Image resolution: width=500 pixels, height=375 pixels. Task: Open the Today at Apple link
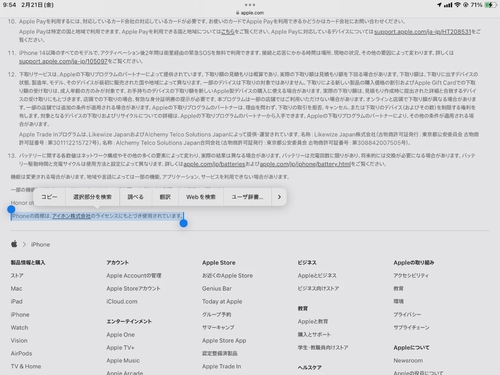click(x=222, y=302)
